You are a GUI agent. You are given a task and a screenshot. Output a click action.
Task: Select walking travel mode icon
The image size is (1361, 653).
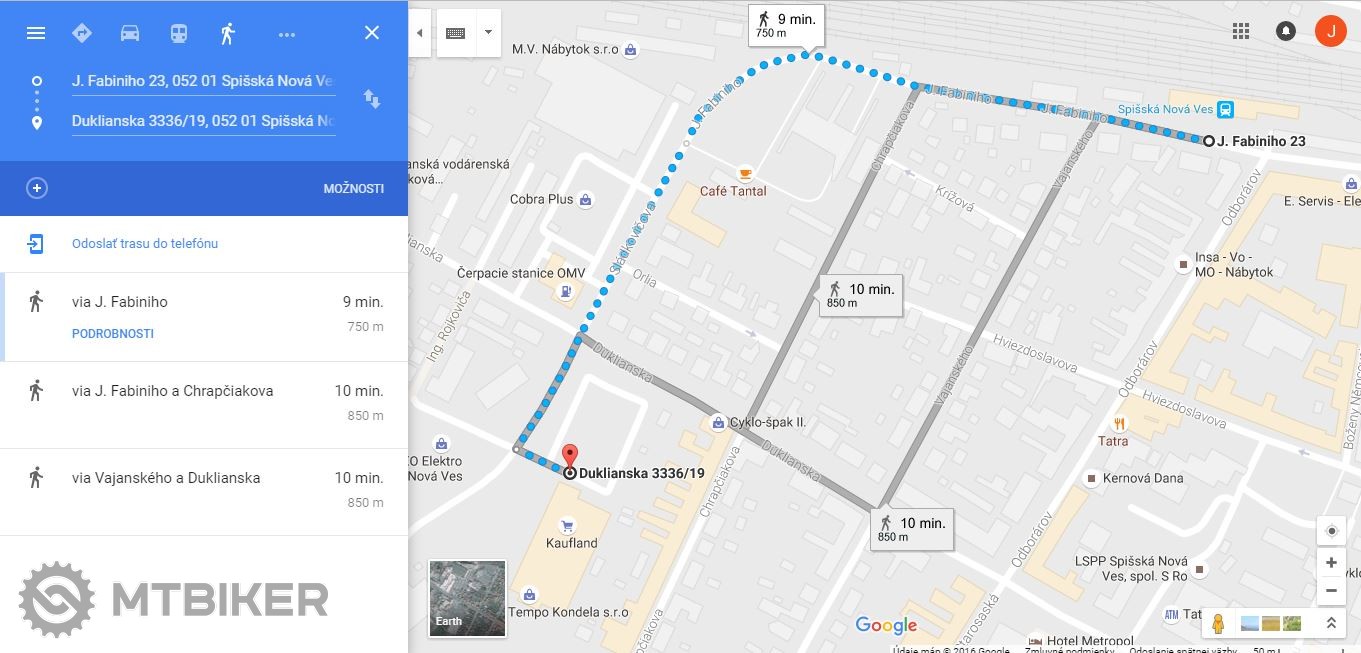pyautogui.click(x=228, y=33)
